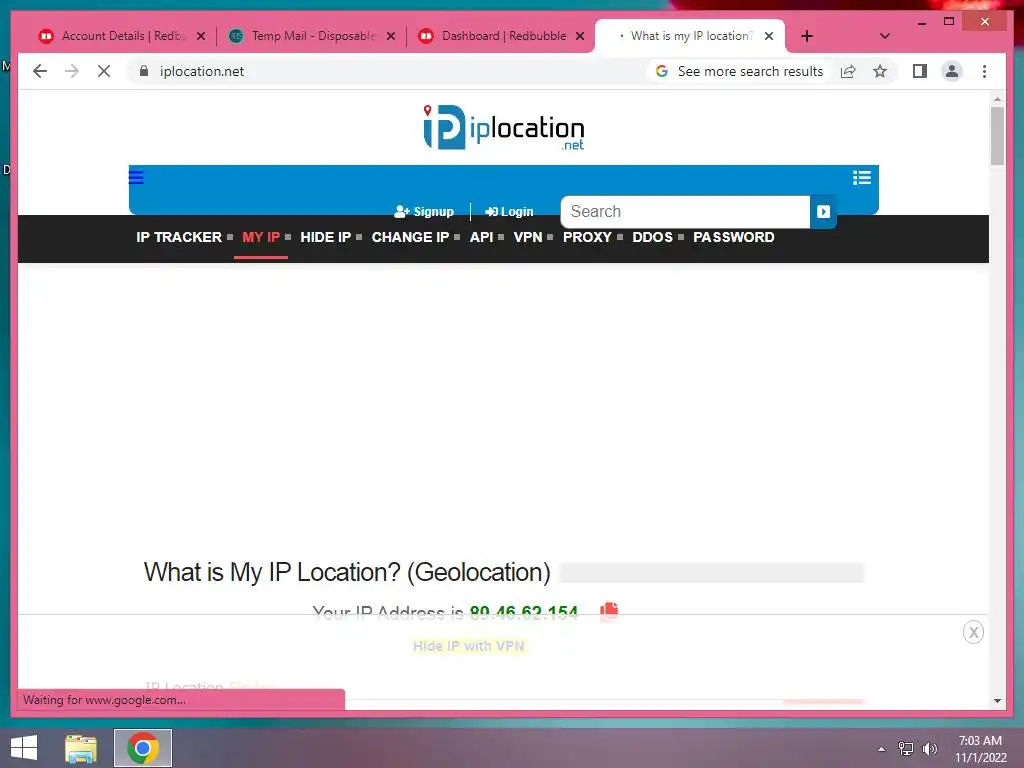Open the HIDE IP menu item
Viewport: 1024px width, 768px height.
(325, 237)
